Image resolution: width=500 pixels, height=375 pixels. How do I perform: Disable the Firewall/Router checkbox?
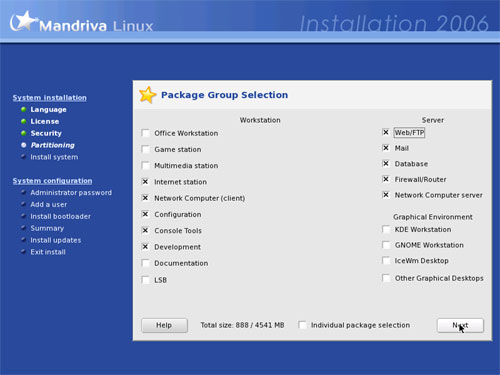coord(386,179)
